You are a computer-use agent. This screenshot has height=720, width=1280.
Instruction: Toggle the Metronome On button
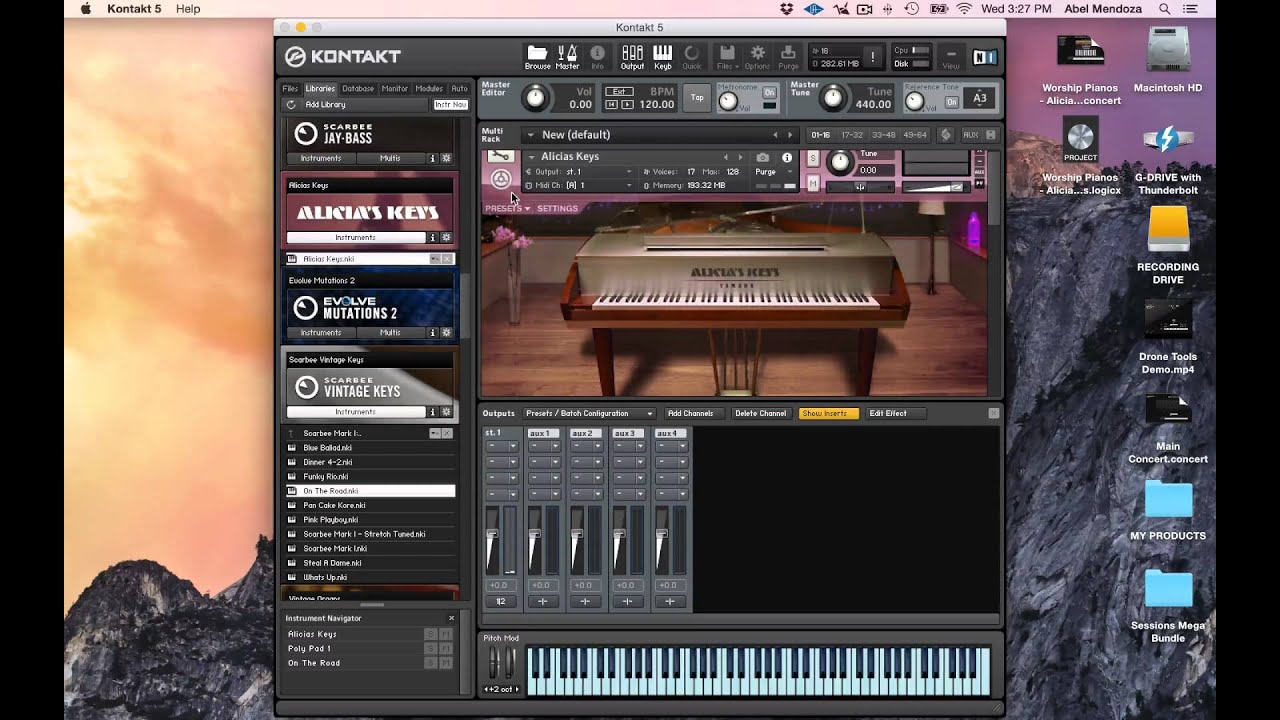click(x=769, y=92)
